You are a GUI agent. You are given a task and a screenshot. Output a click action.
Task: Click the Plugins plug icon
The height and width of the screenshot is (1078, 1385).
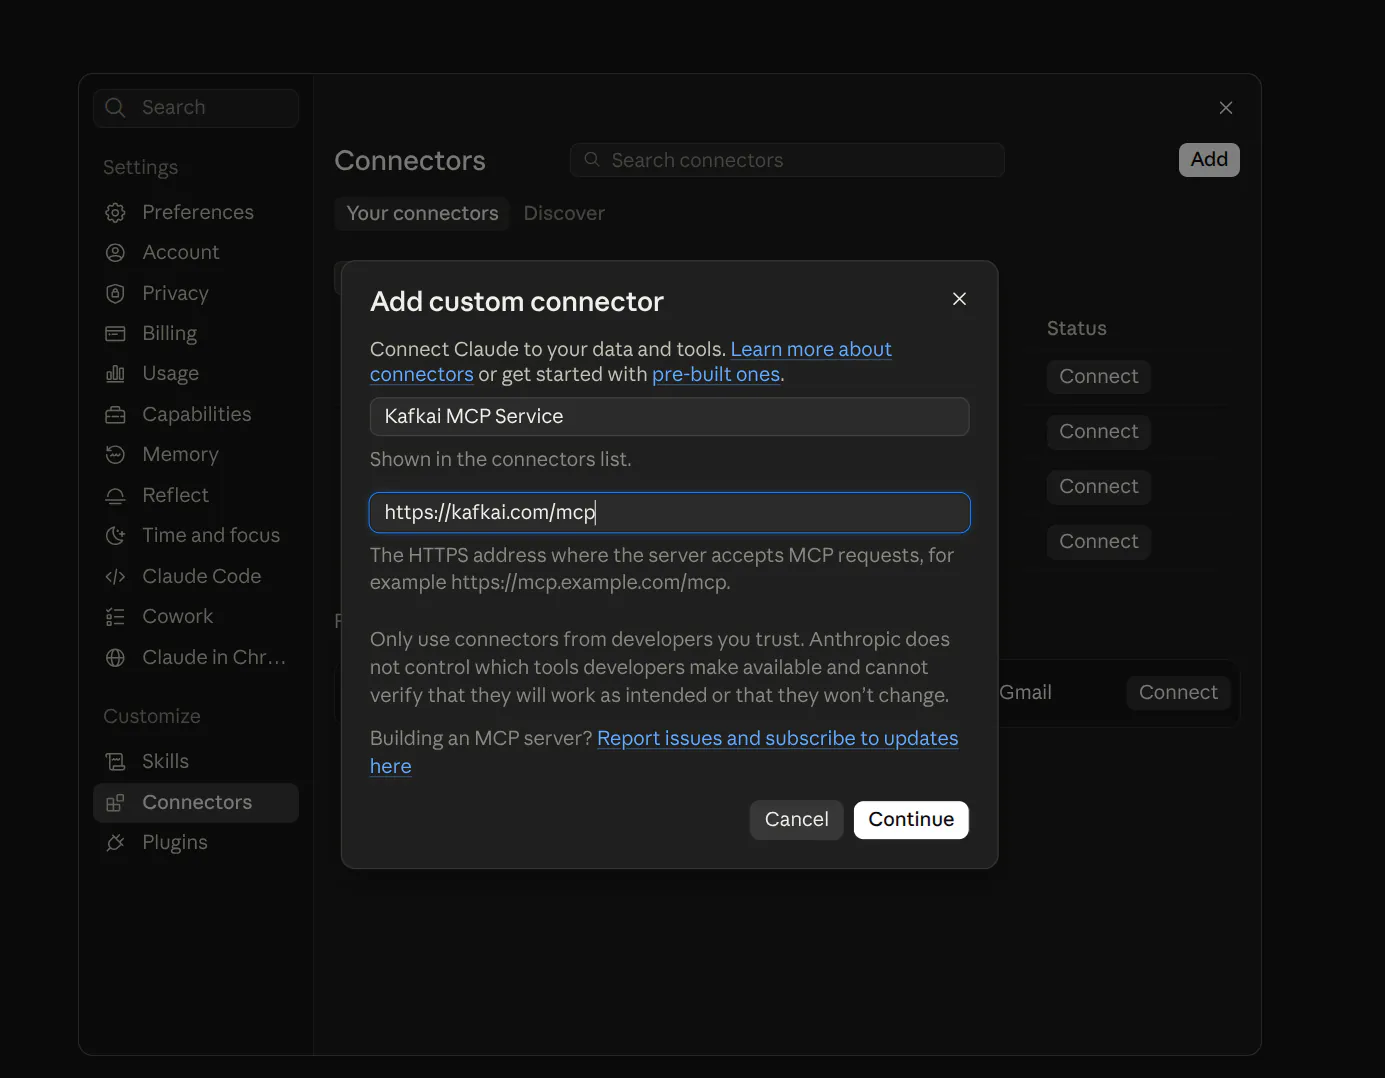115,842
